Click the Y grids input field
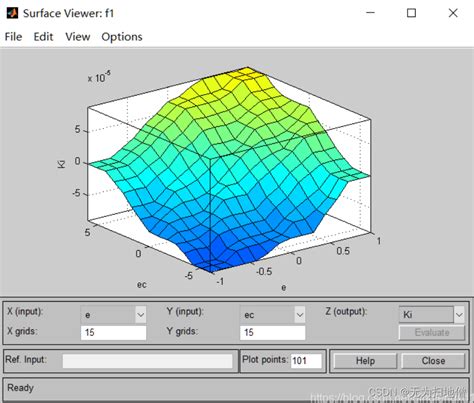 tap(272, 333)
